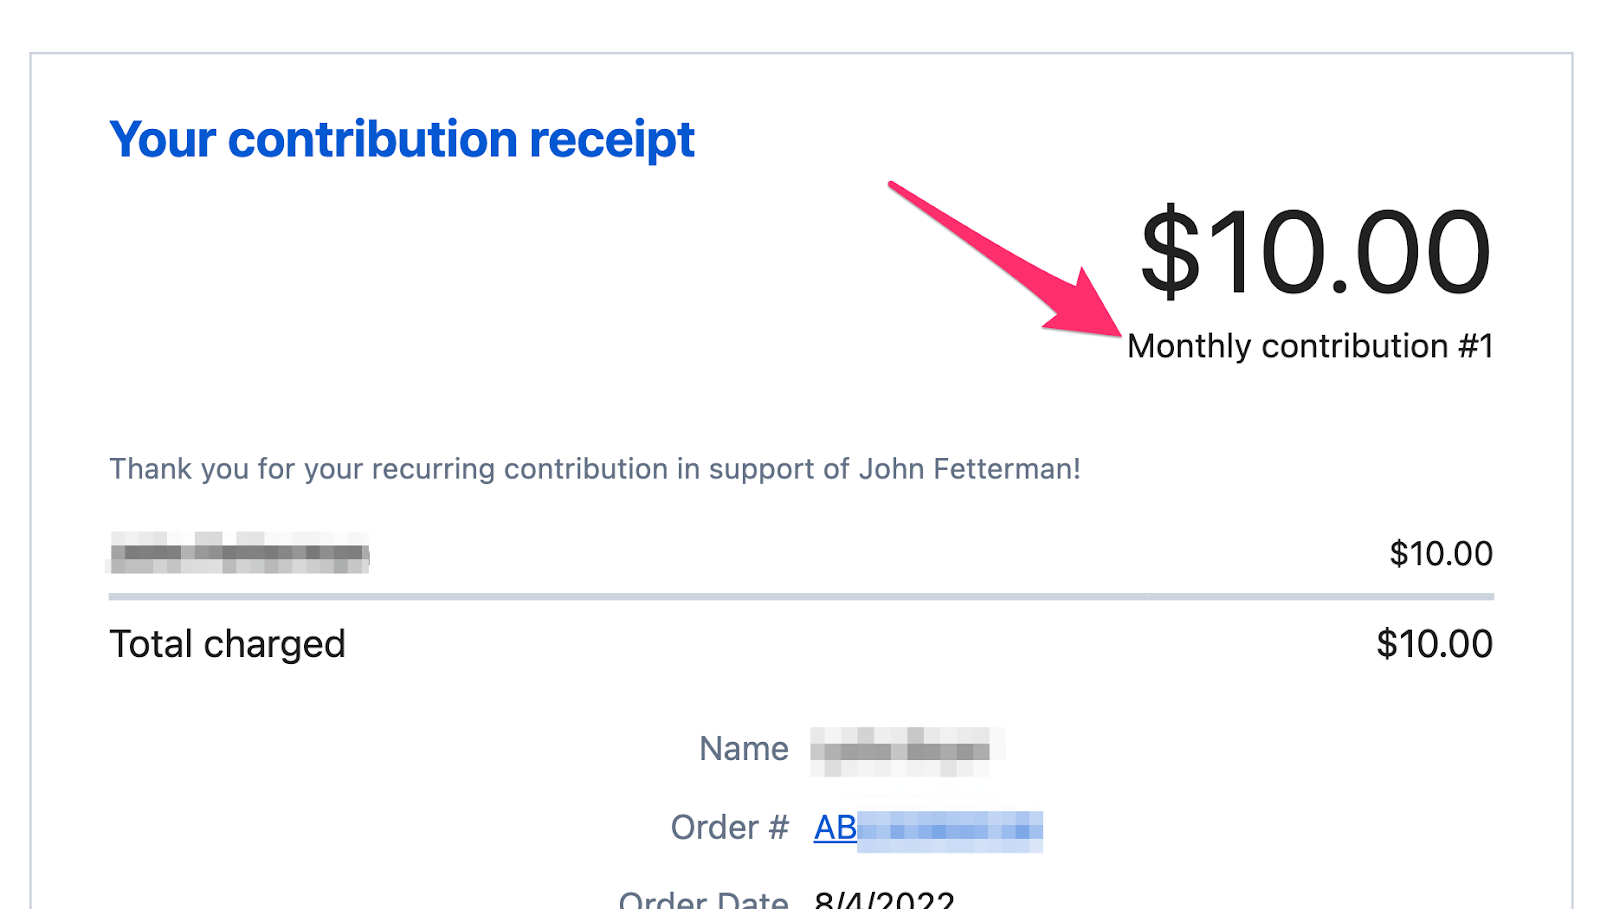Click the dollar sign of the large amount
The width and height of the screenshot is (1600, 909).
tap(1169, 252)
